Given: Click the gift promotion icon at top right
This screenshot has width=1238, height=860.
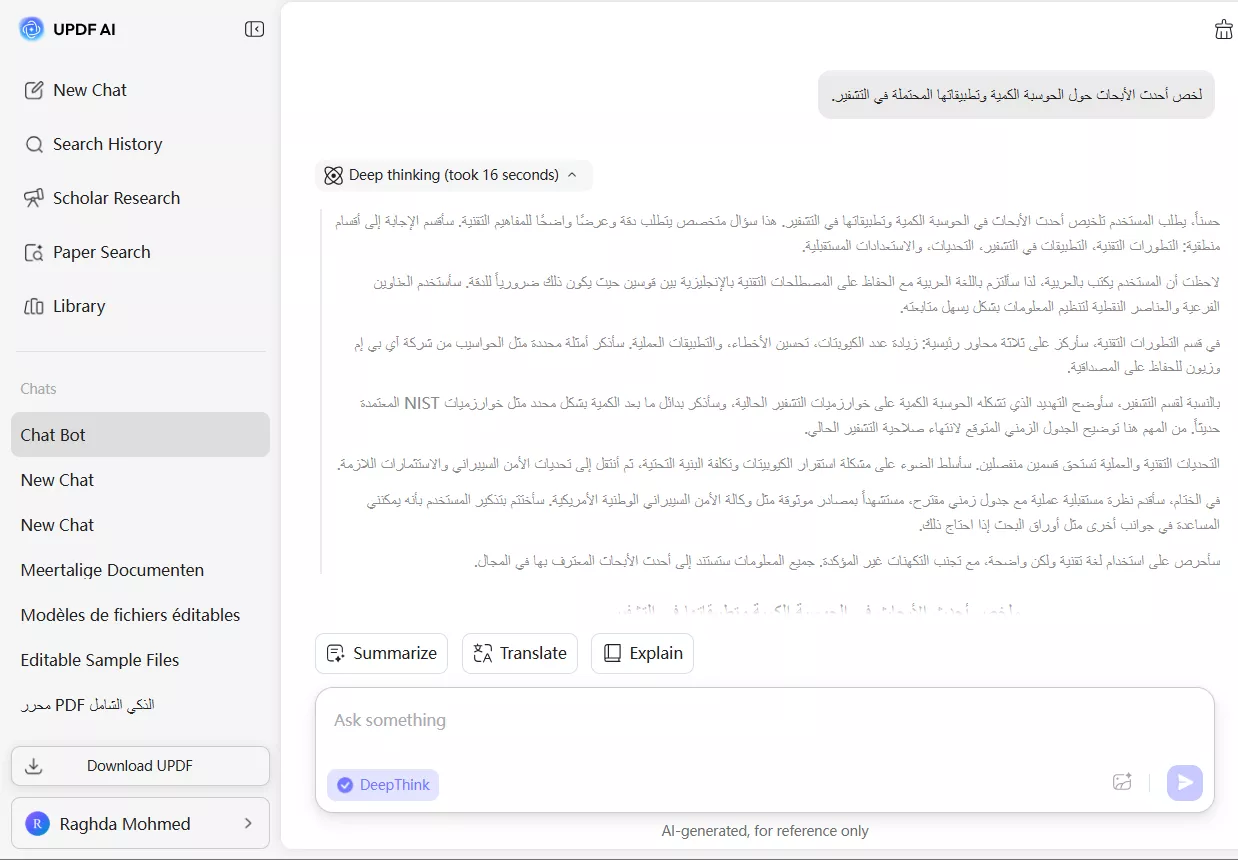Looking at the screenshot, I should click(x=1223, y=29).
